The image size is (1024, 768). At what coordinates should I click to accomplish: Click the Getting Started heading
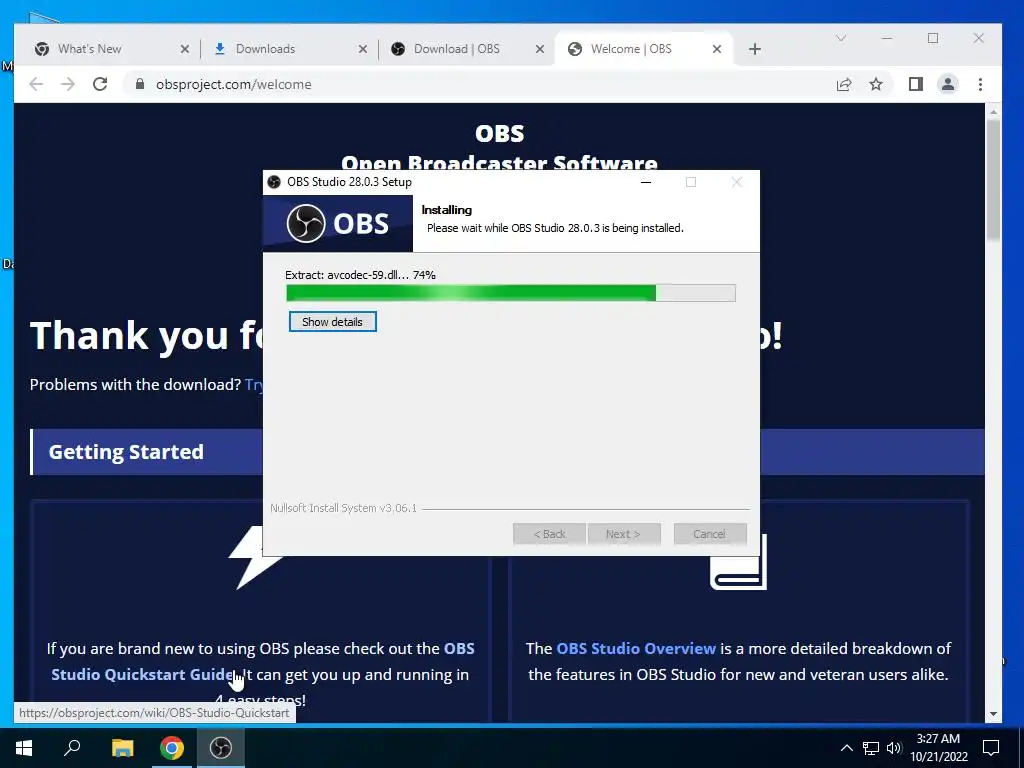[126, 452]
